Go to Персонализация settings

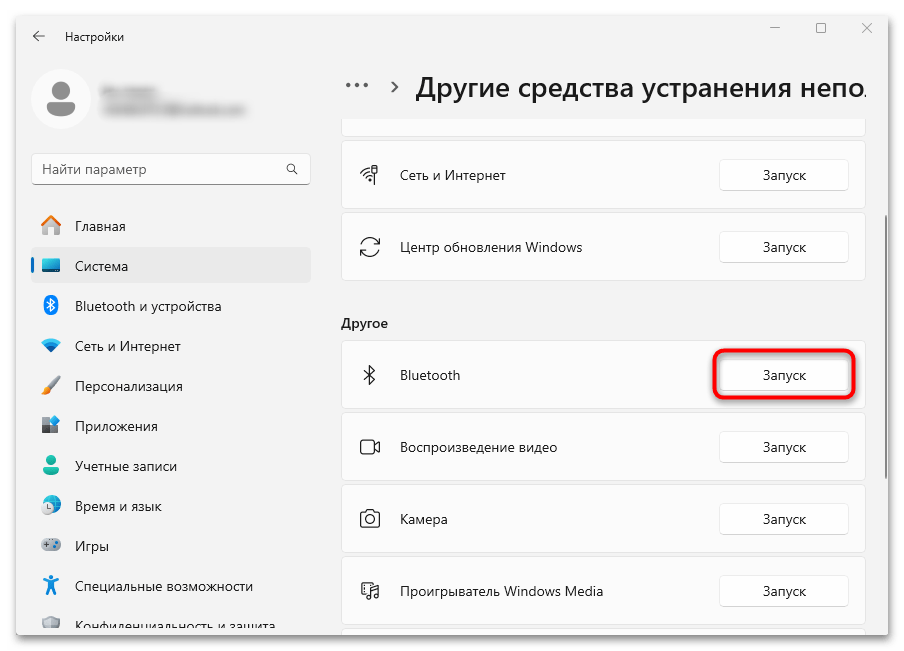click(x=171, y=386)
